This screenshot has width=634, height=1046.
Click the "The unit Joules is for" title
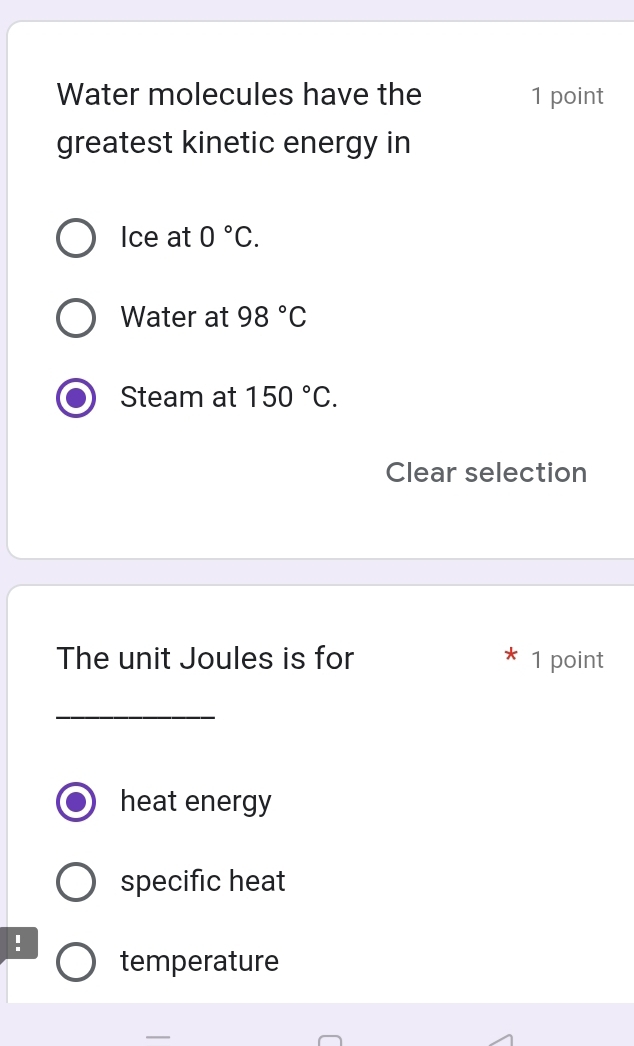[x=205, y=659]
